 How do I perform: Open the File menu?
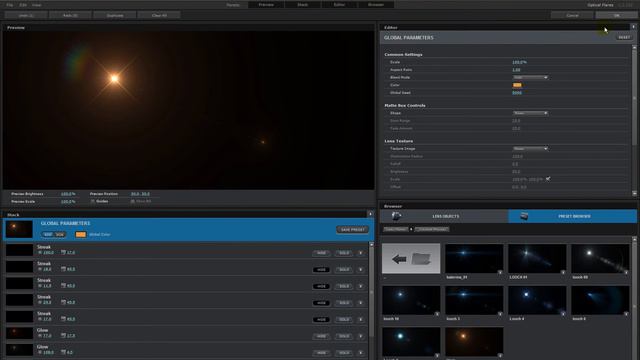pos(10,5)
